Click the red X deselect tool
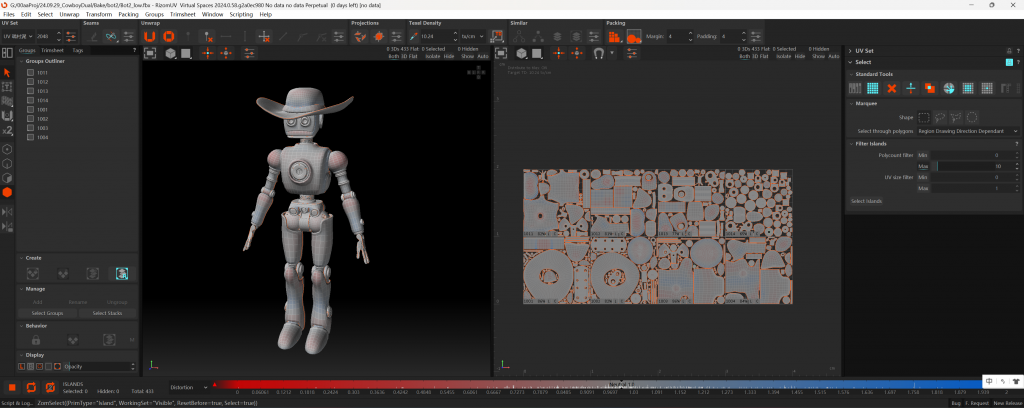The width and height of the screenshot is (1024, 408). 892,88
